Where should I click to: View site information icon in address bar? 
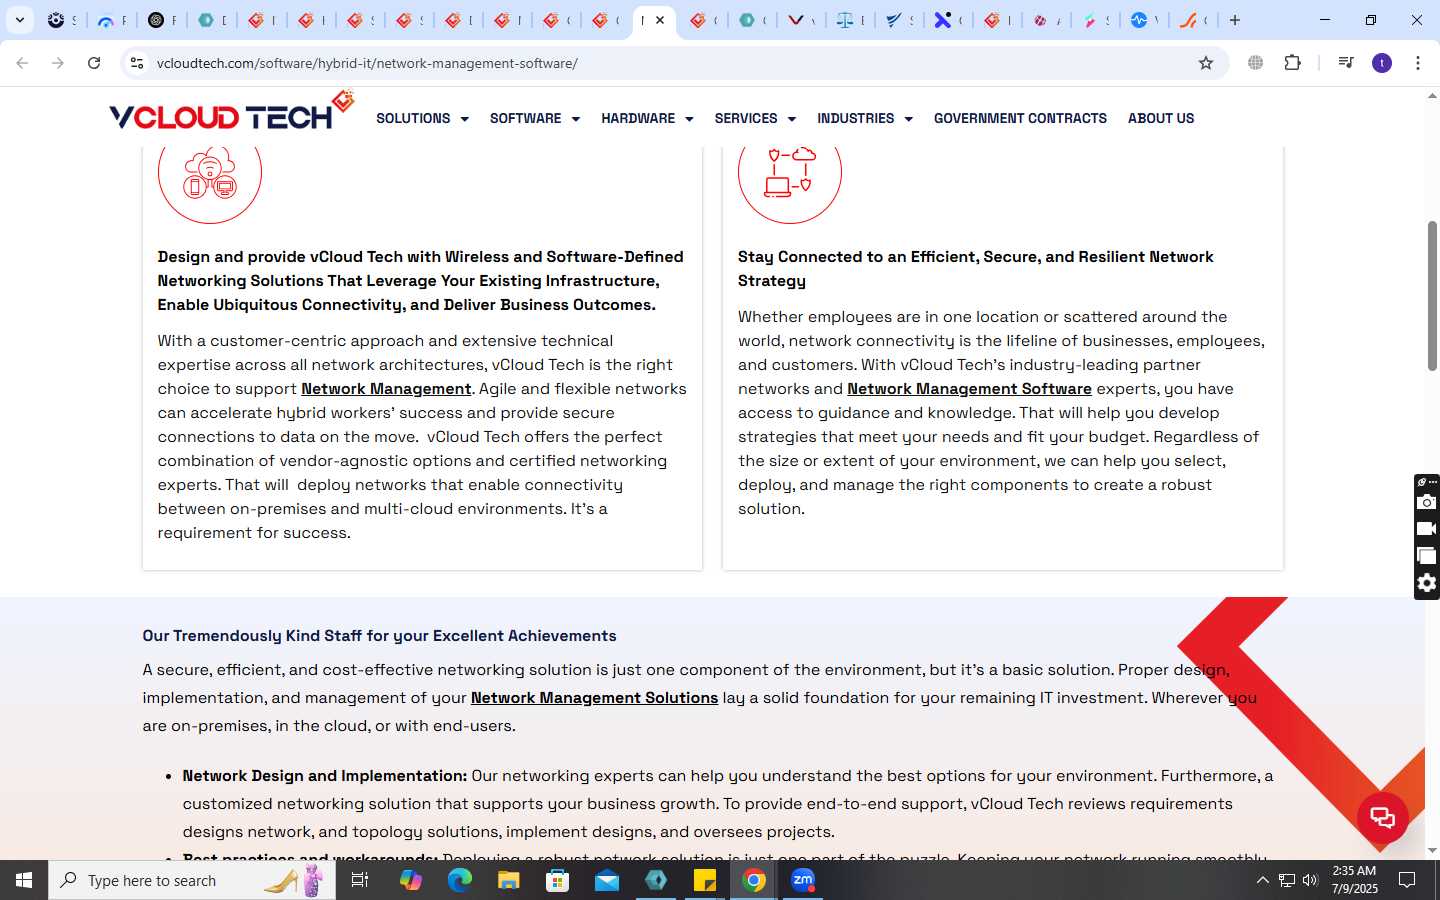pos(137,63)
